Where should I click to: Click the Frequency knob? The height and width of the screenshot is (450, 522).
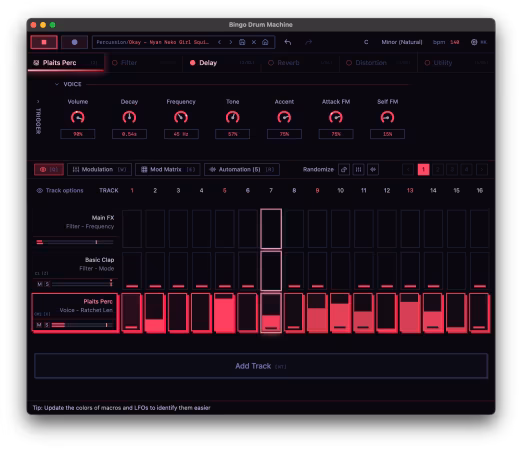click(181, 117)
